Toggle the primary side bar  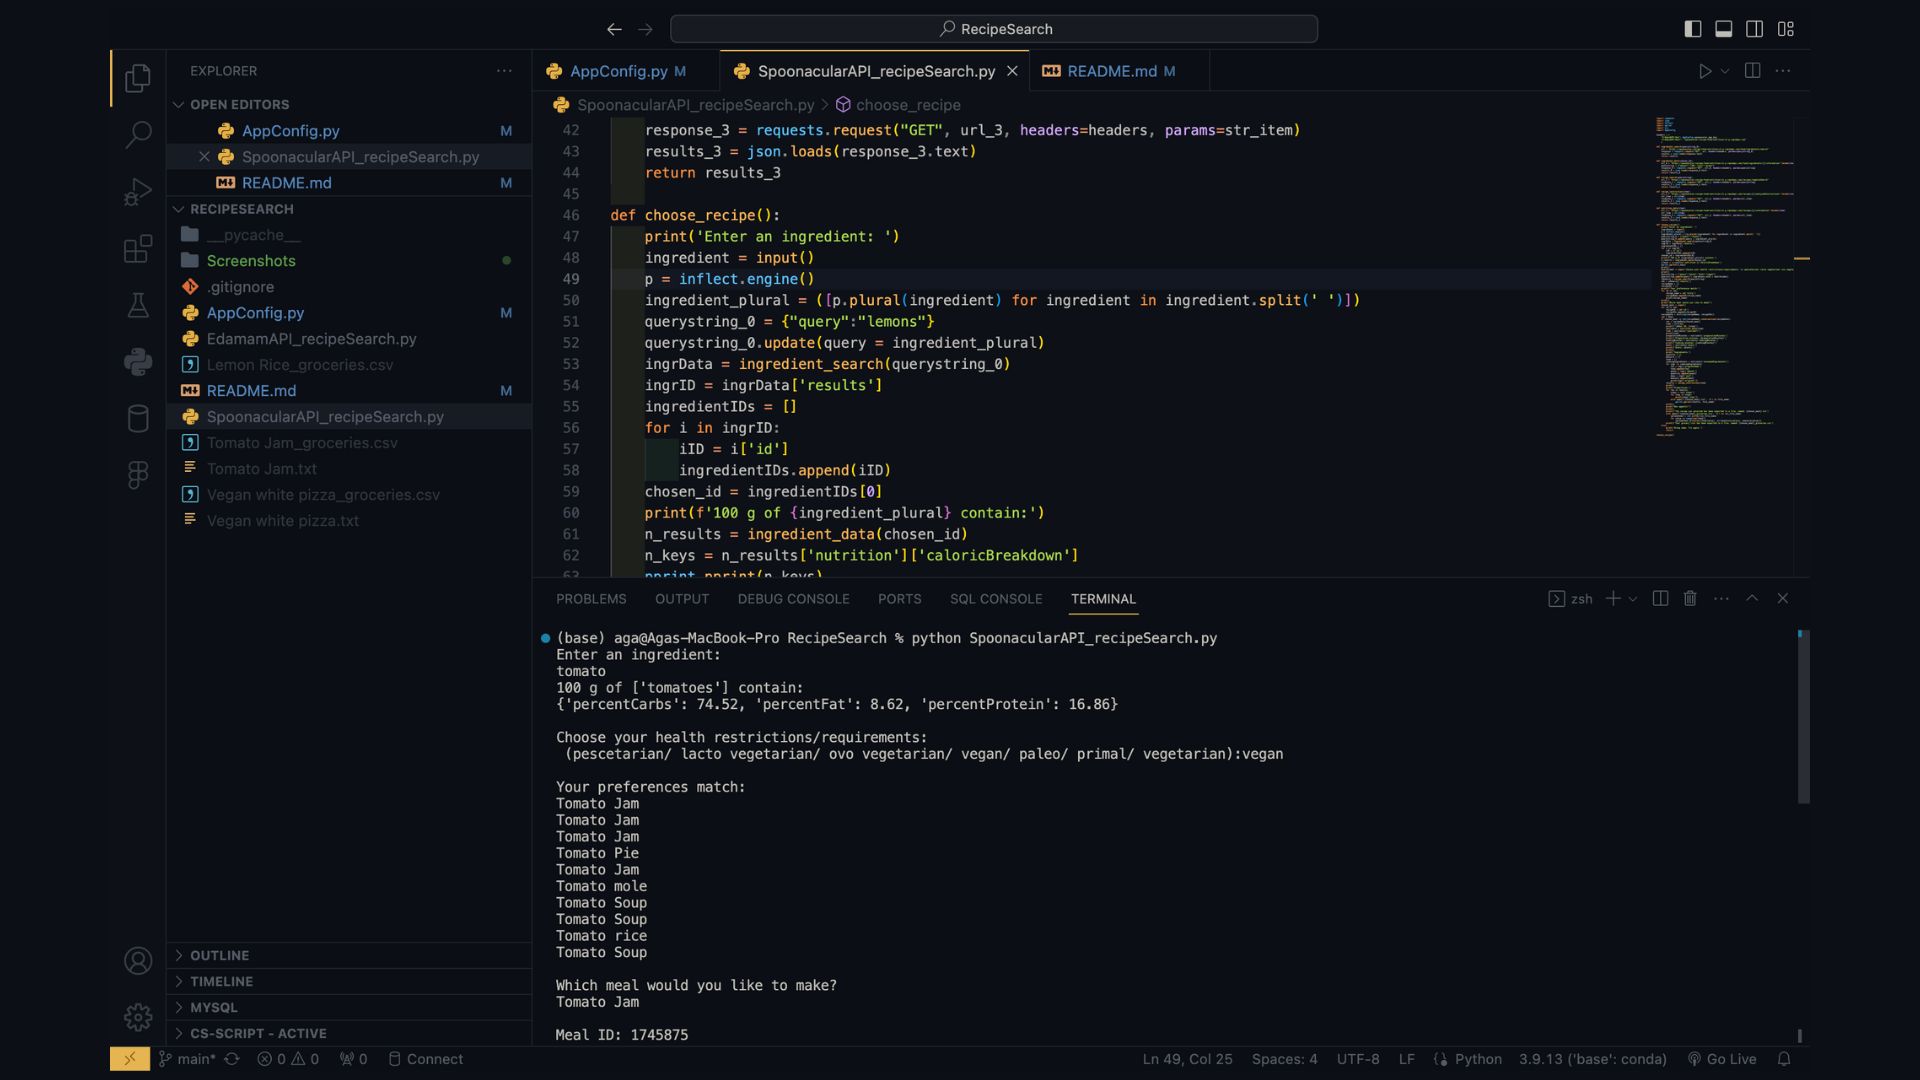(1693, 29)
